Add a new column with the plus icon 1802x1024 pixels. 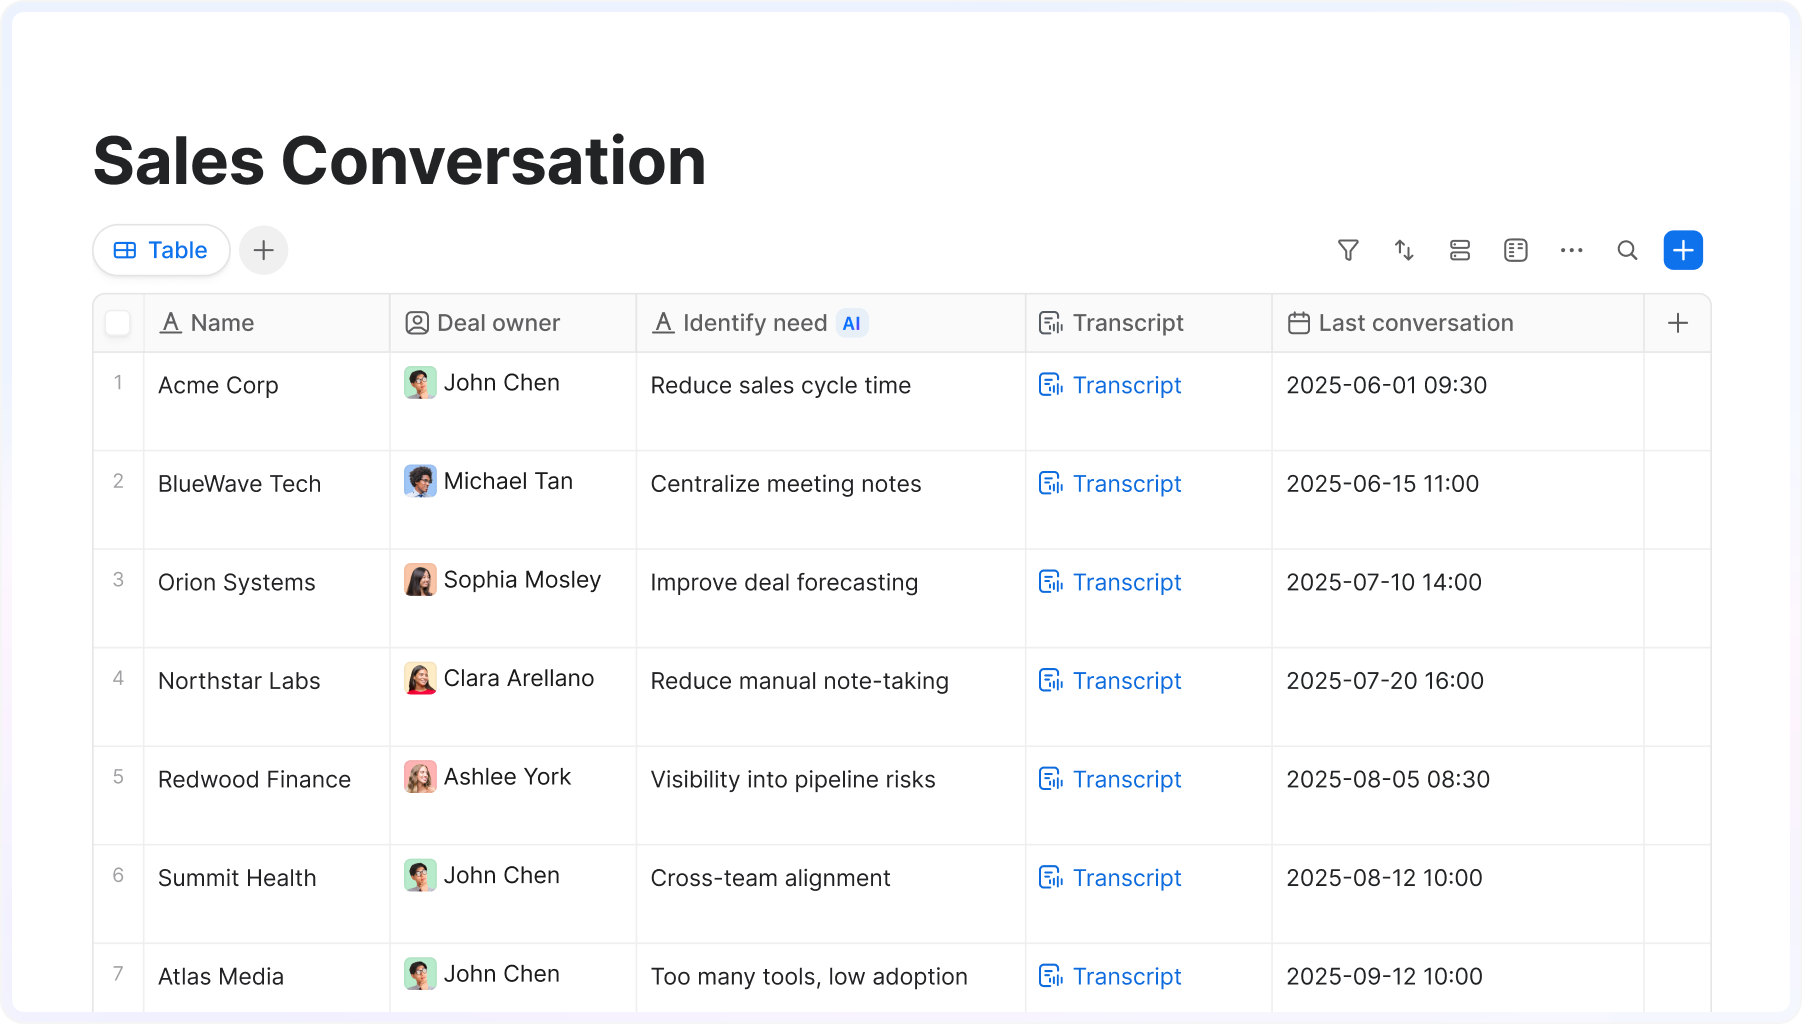pos(1678,323)
